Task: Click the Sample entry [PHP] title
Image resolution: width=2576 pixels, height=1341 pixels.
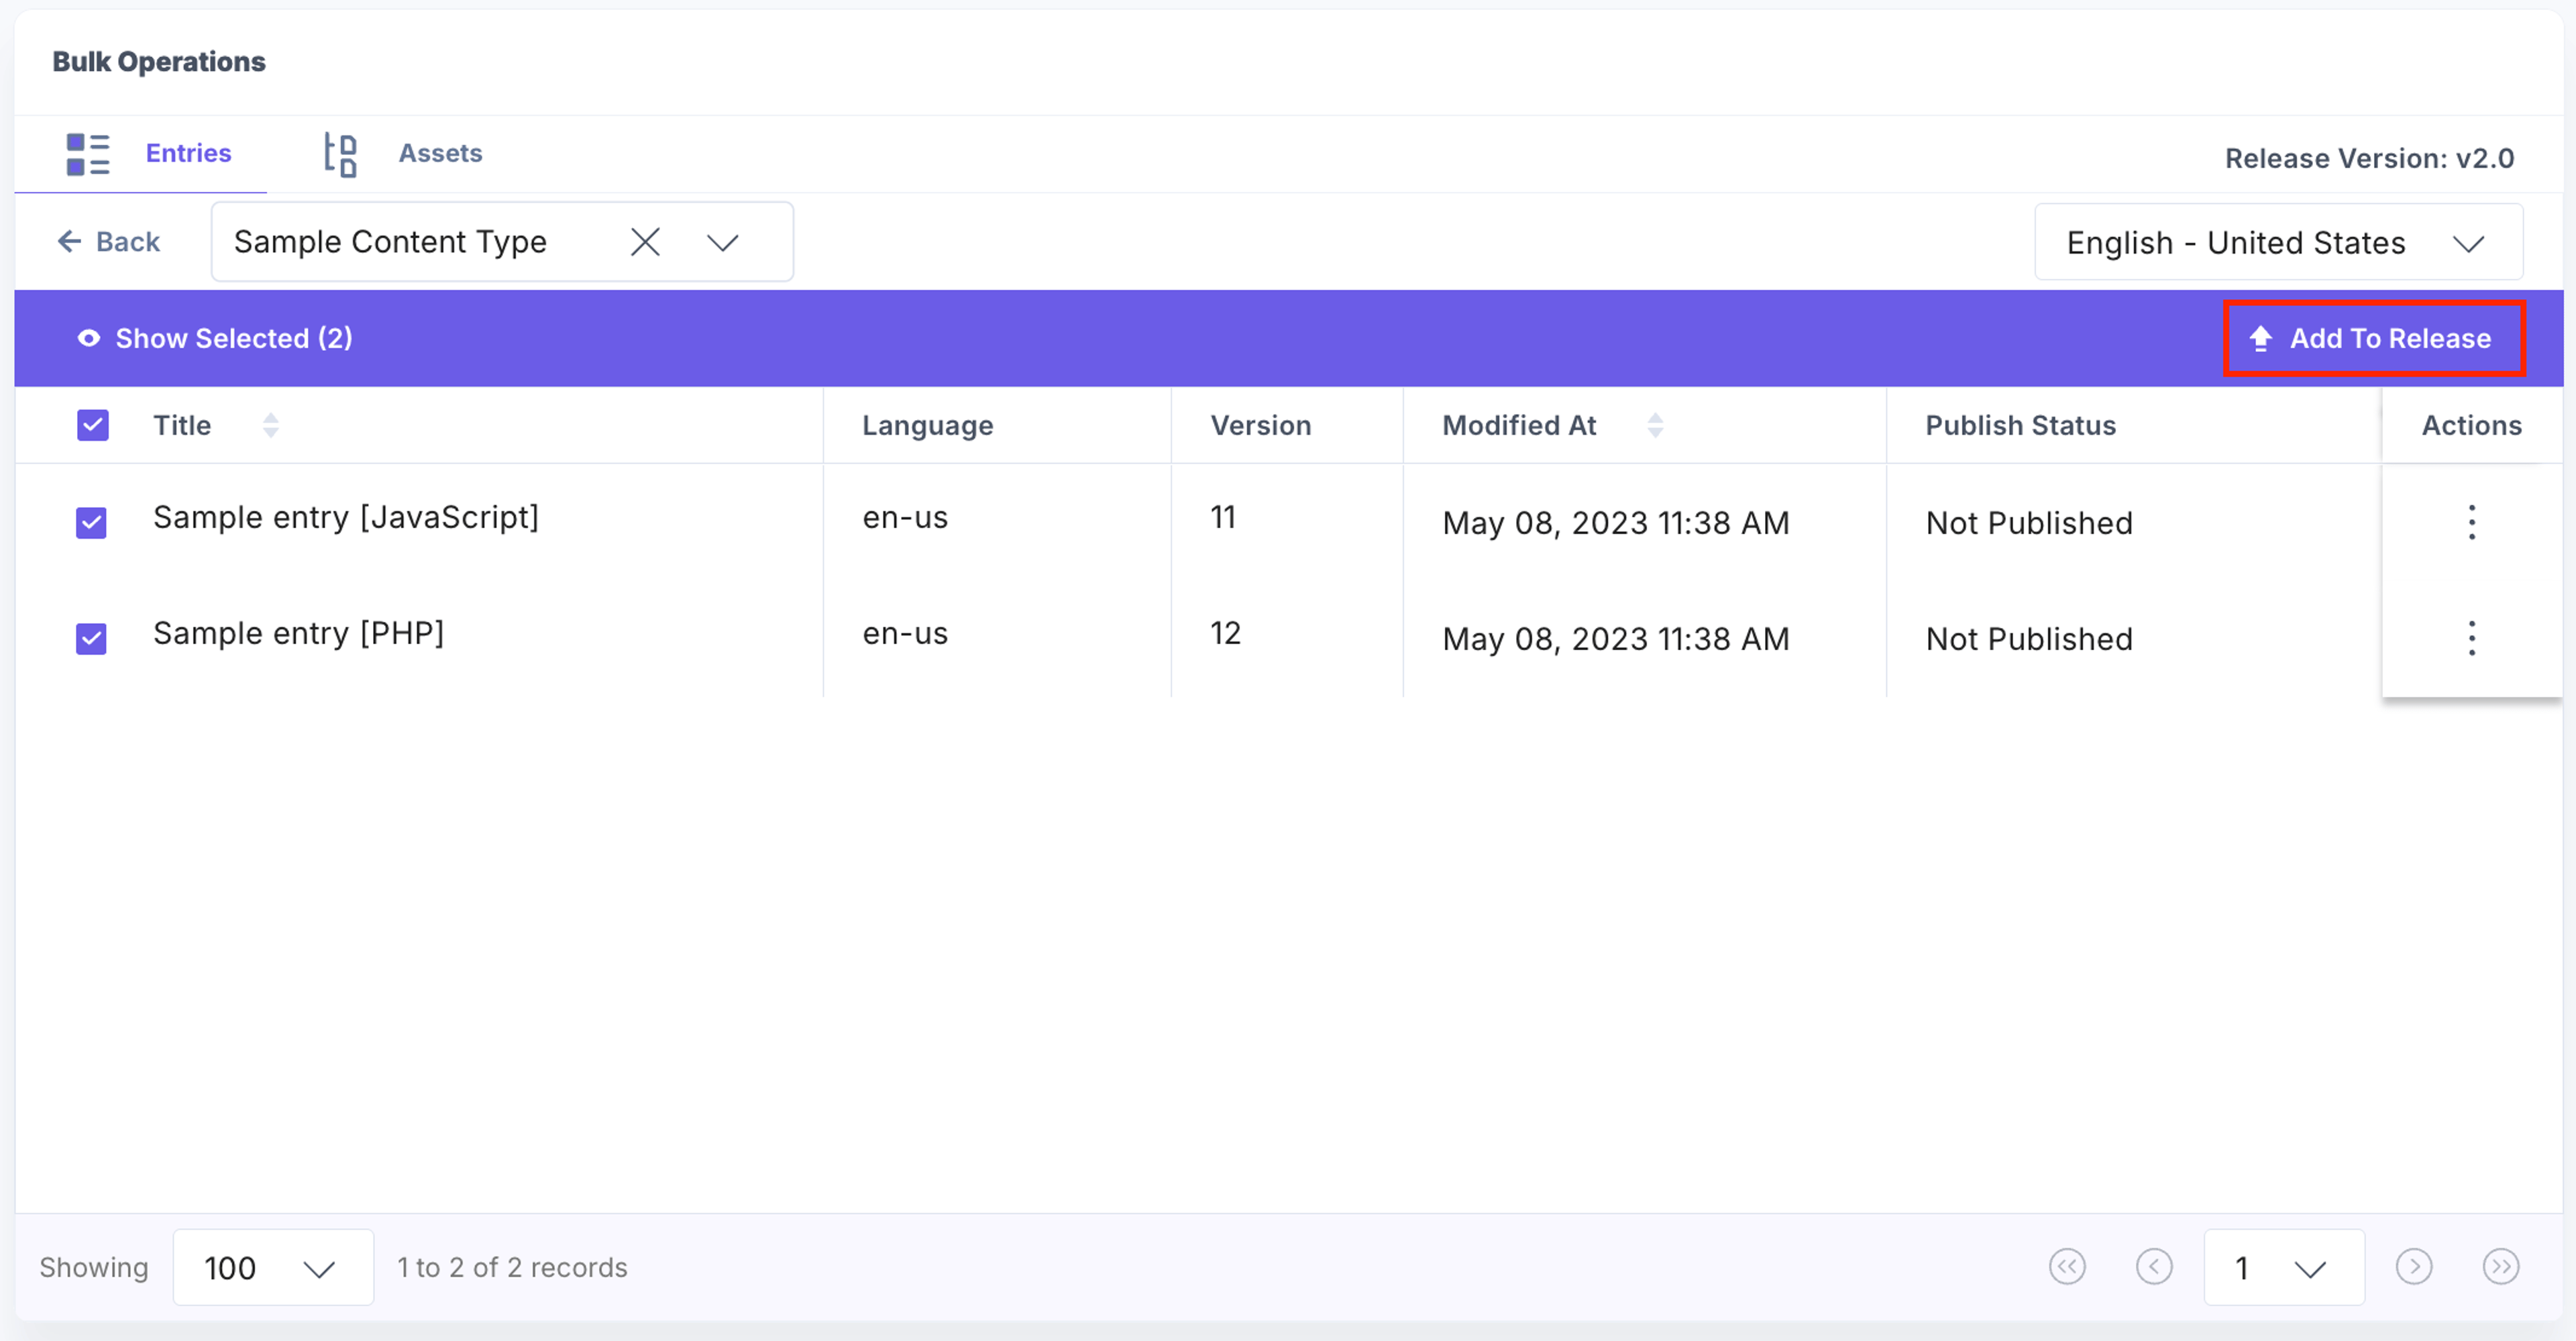Action: click(x=298, y=633)
